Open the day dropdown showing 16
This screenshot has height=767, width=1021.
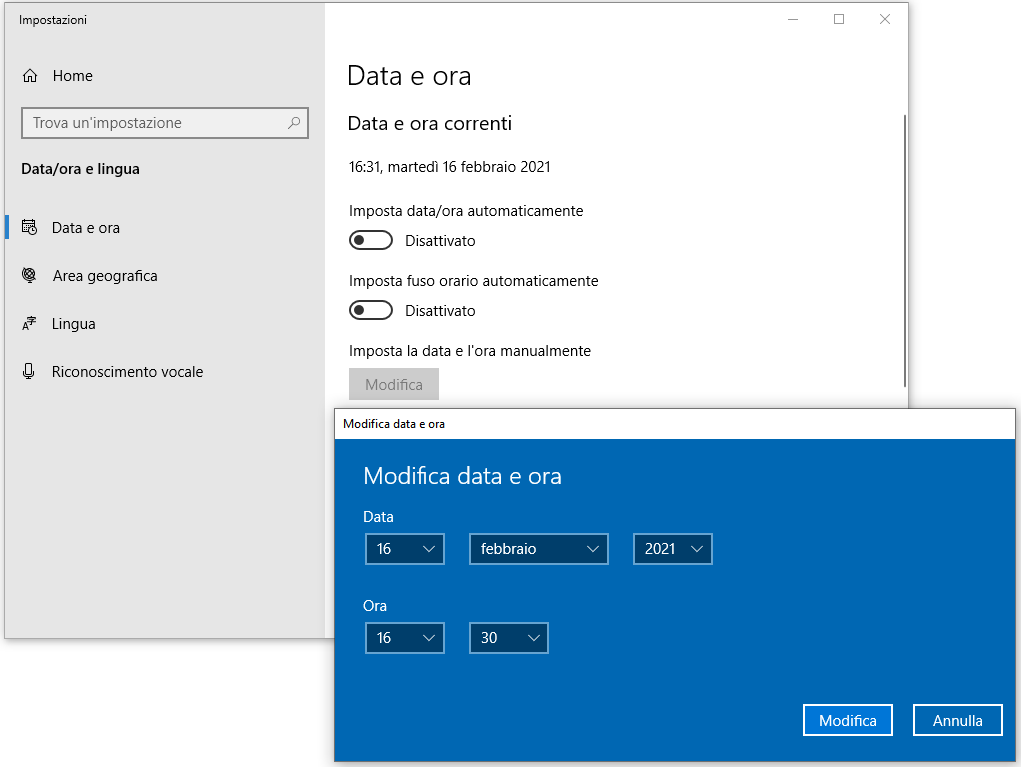[x=405, y=549]
